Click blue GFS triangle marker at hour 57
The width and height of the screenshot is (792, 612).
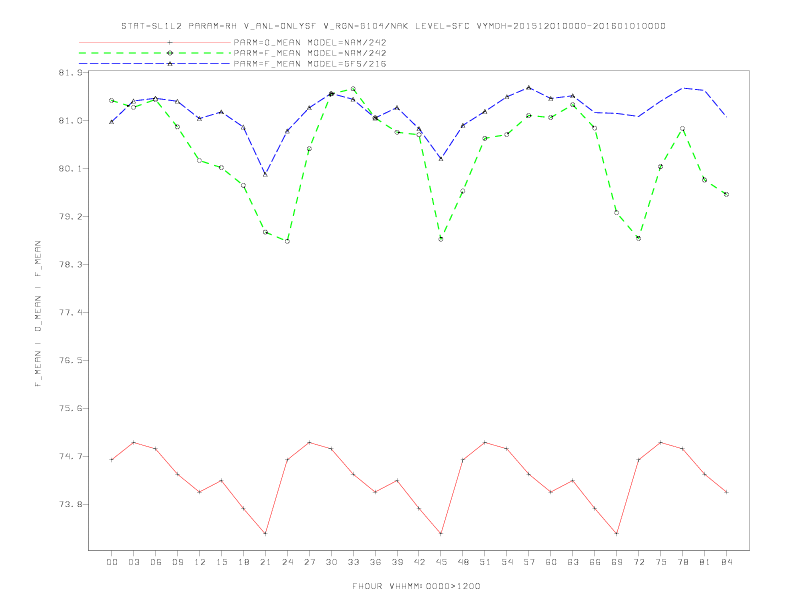click(x=529, y=87)
